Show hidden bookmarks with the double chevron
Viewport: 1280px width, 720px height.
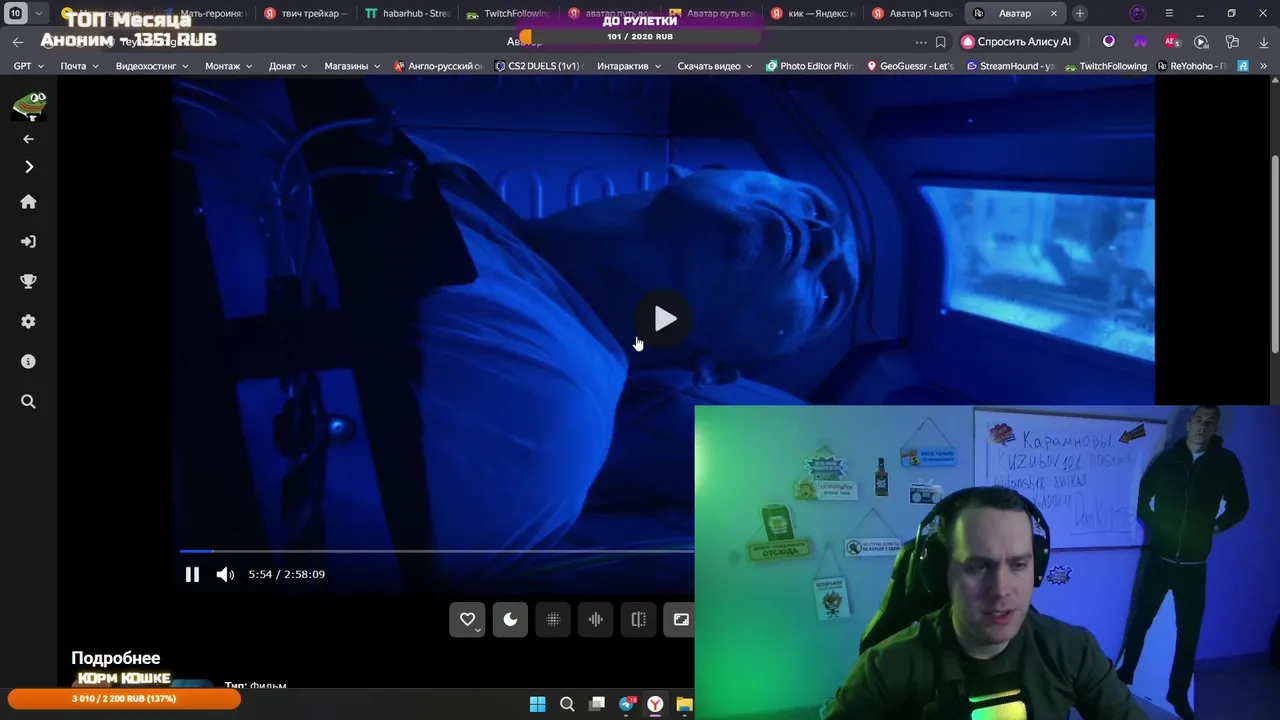click(x=1263, y=66)
